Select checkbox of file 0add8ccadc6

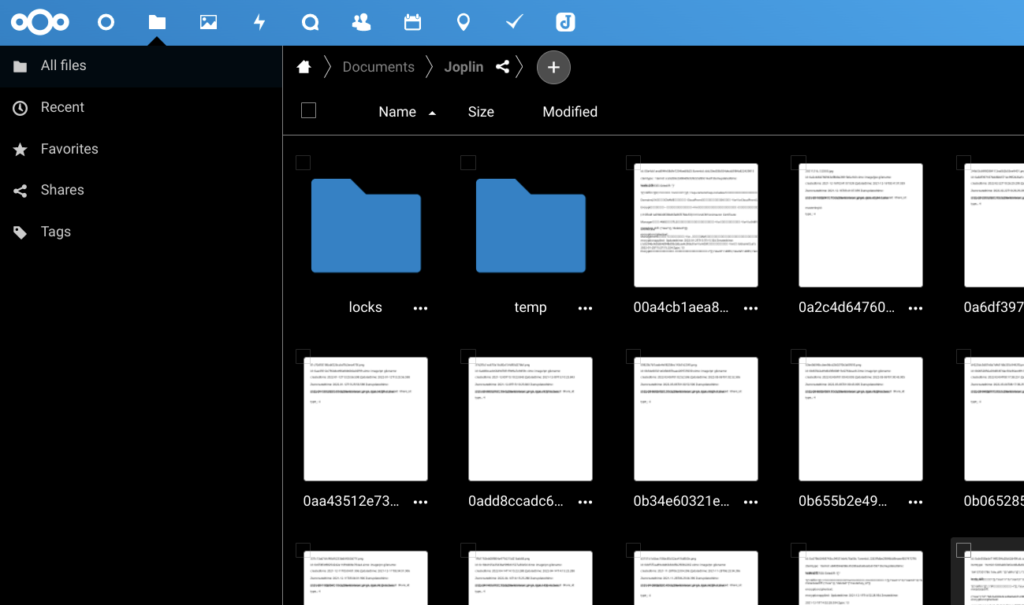pyautogui.click(x=468, y=357)
